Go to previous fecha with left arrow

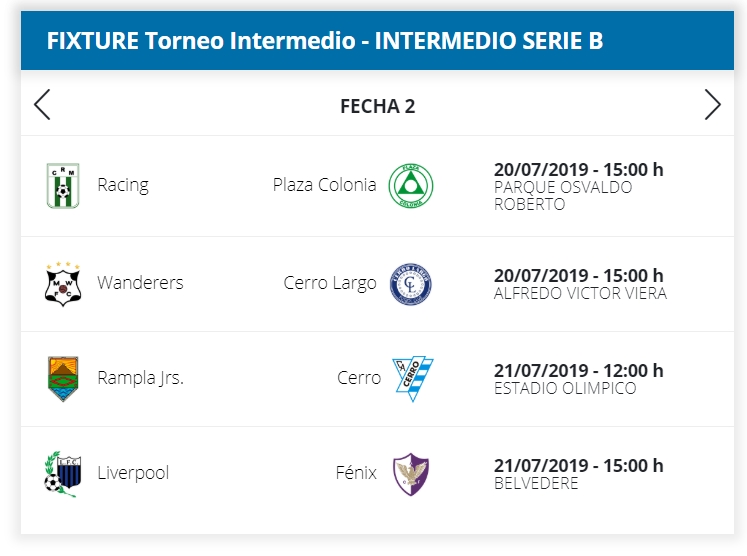click(x=42, y=105)
